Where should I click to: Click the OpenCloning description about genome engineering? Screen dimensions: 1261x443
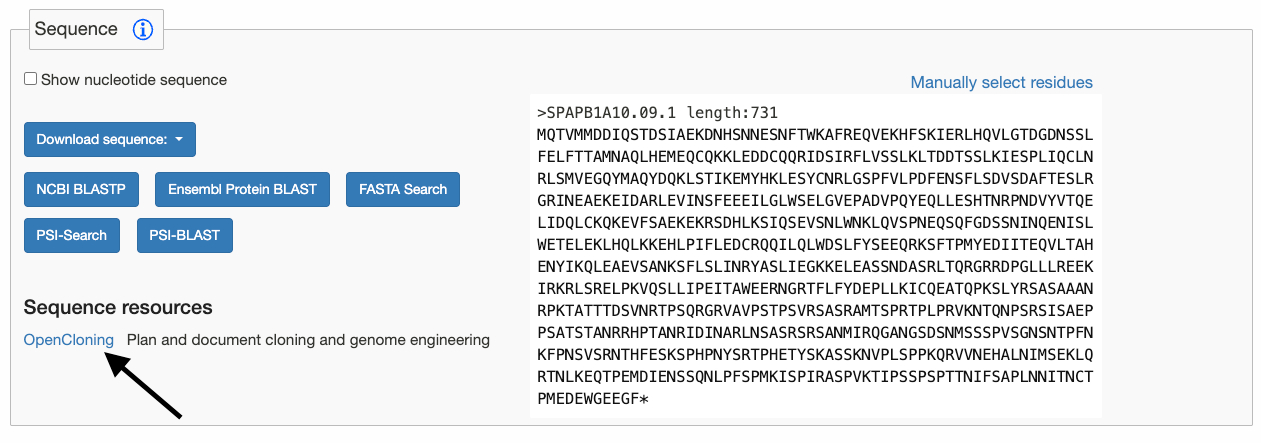[308, 340]
